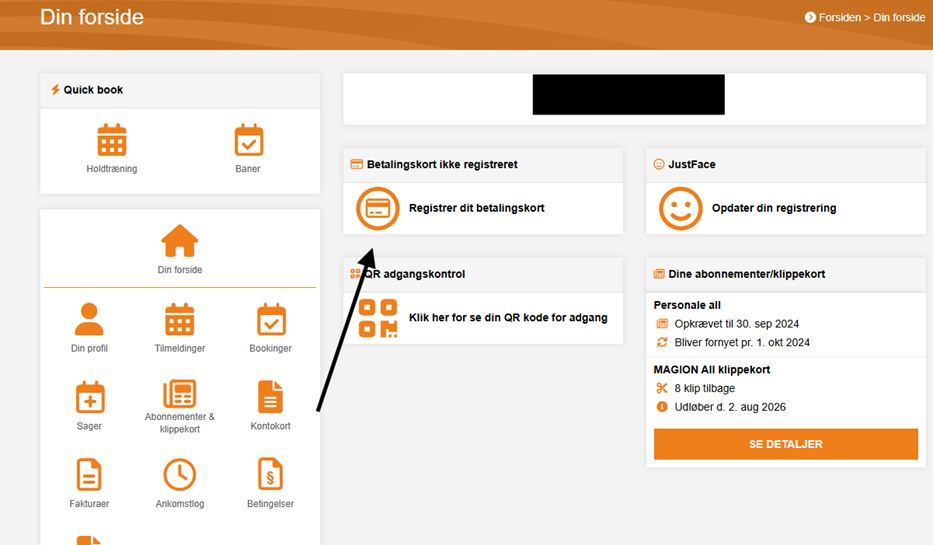The width and height of the screenshot is (933, 545).
Task: Click Opdater din registrering link
Action: click(774, 208)
